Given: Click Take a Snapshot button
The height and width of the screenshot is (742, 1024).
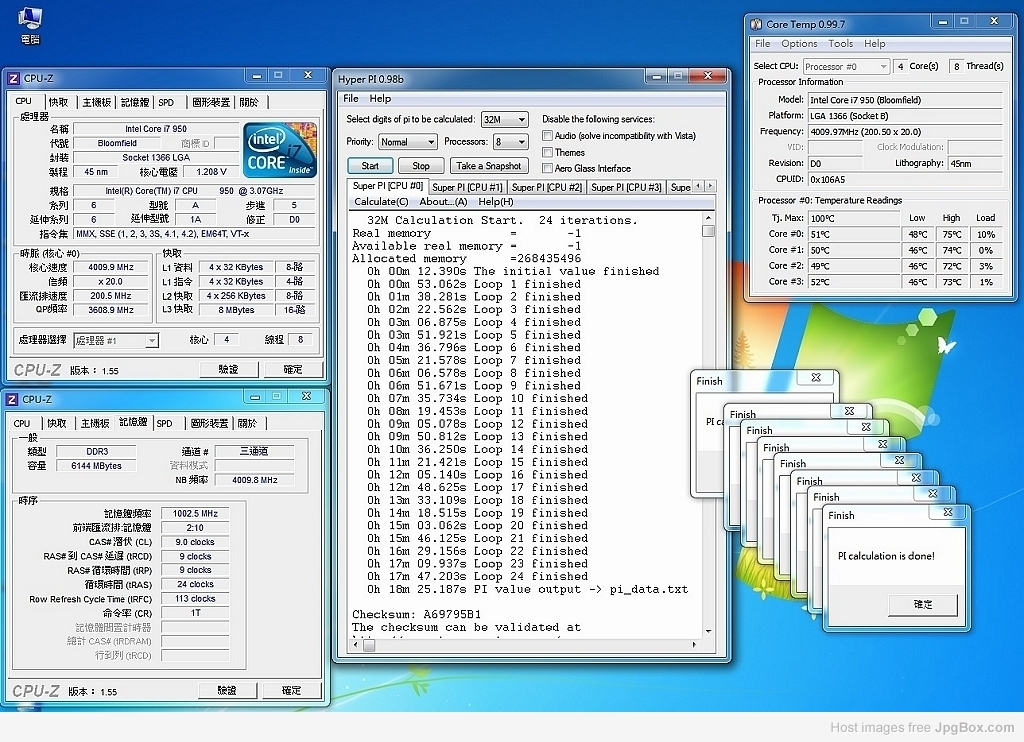Looking at the screenshot, I should pyautogui.click(x=488, y=166).
